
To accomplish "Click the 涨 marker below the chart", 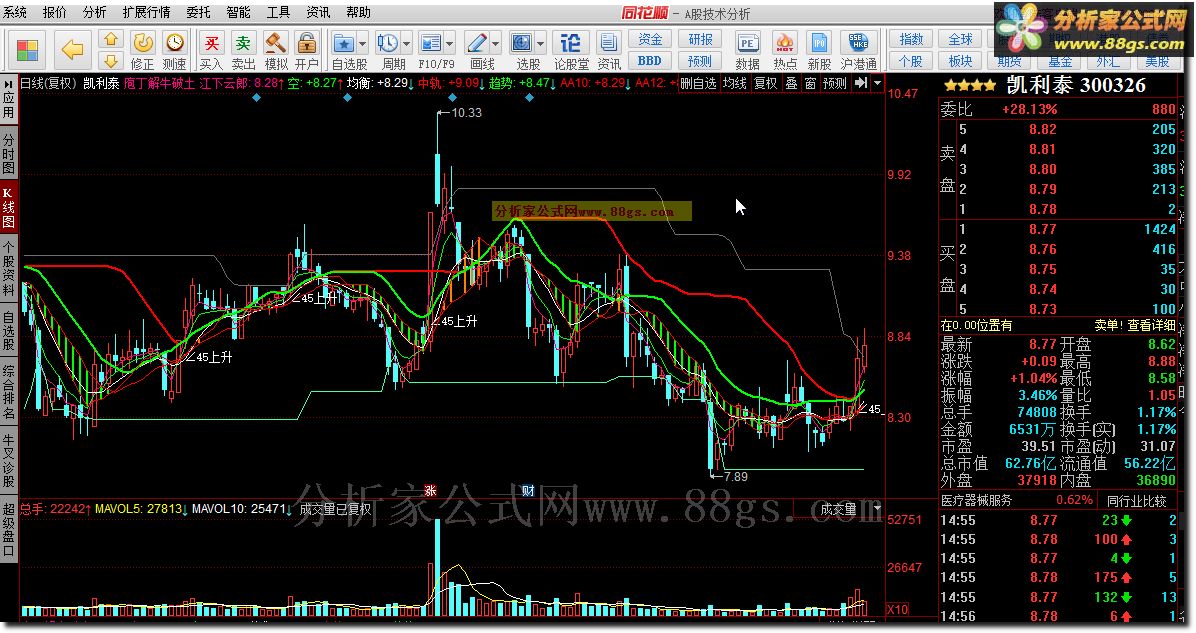I will 430,491.
